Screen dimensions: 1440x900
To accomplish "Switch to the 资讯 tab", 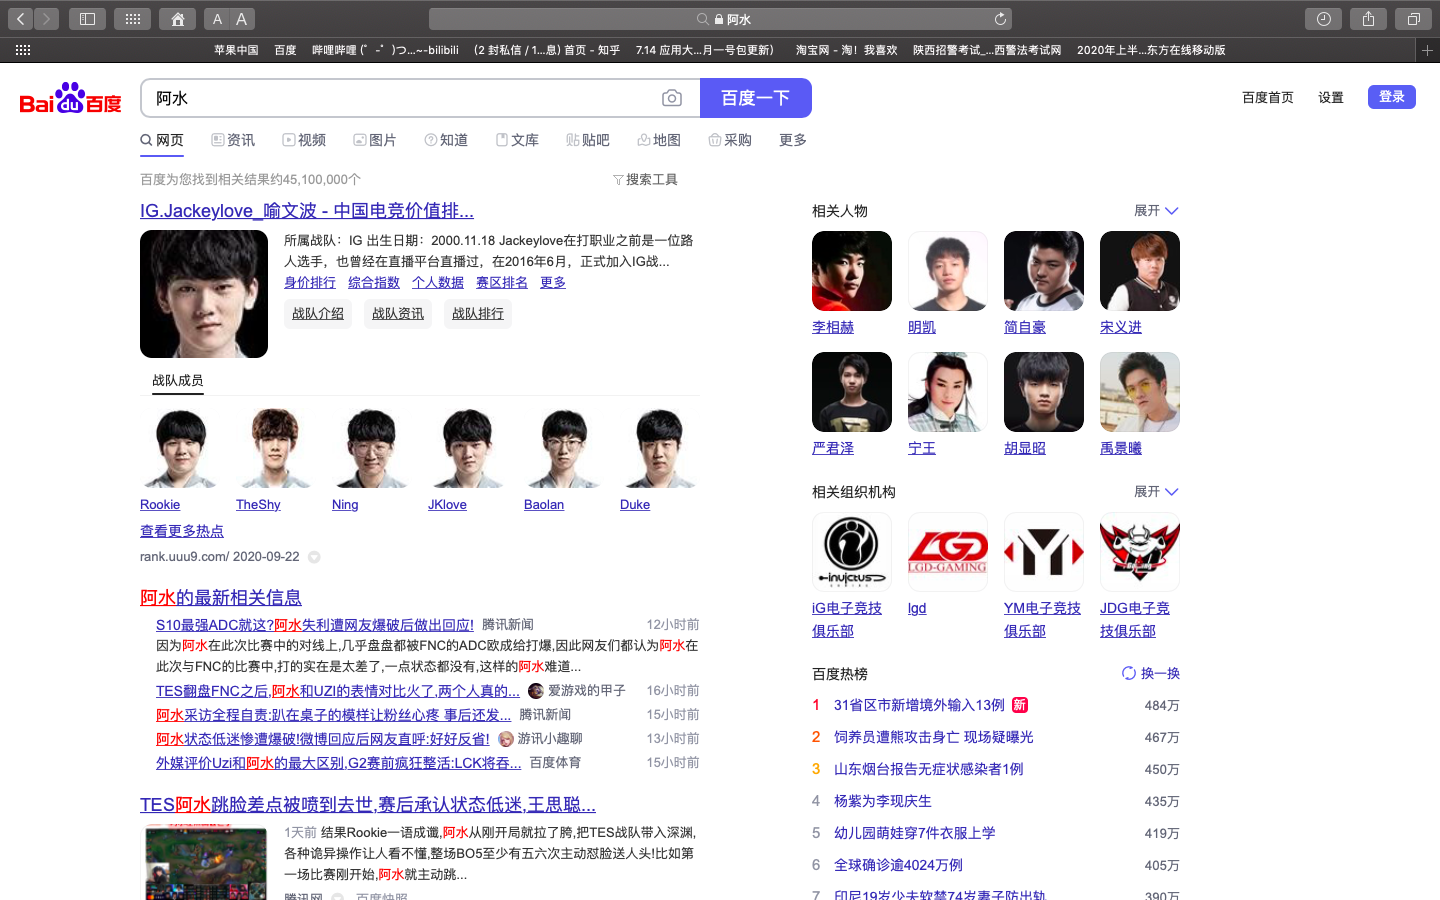I will click(233, 140).
